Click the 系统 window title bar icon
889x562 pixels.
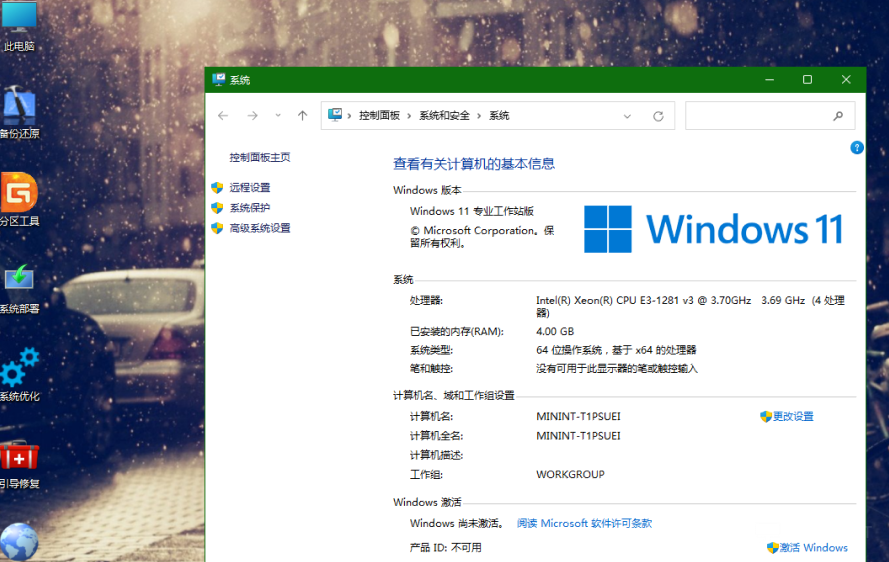pyautogui.click(x=218, y=79)
